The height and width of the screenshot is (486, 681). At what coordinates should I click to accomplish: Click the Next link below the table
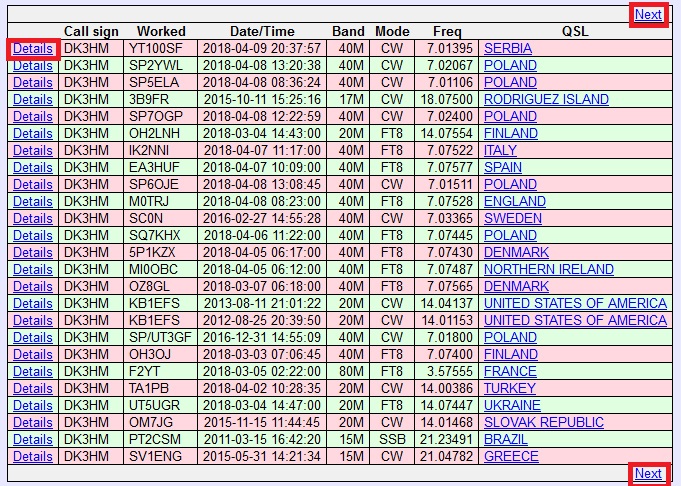click(648, 473)
